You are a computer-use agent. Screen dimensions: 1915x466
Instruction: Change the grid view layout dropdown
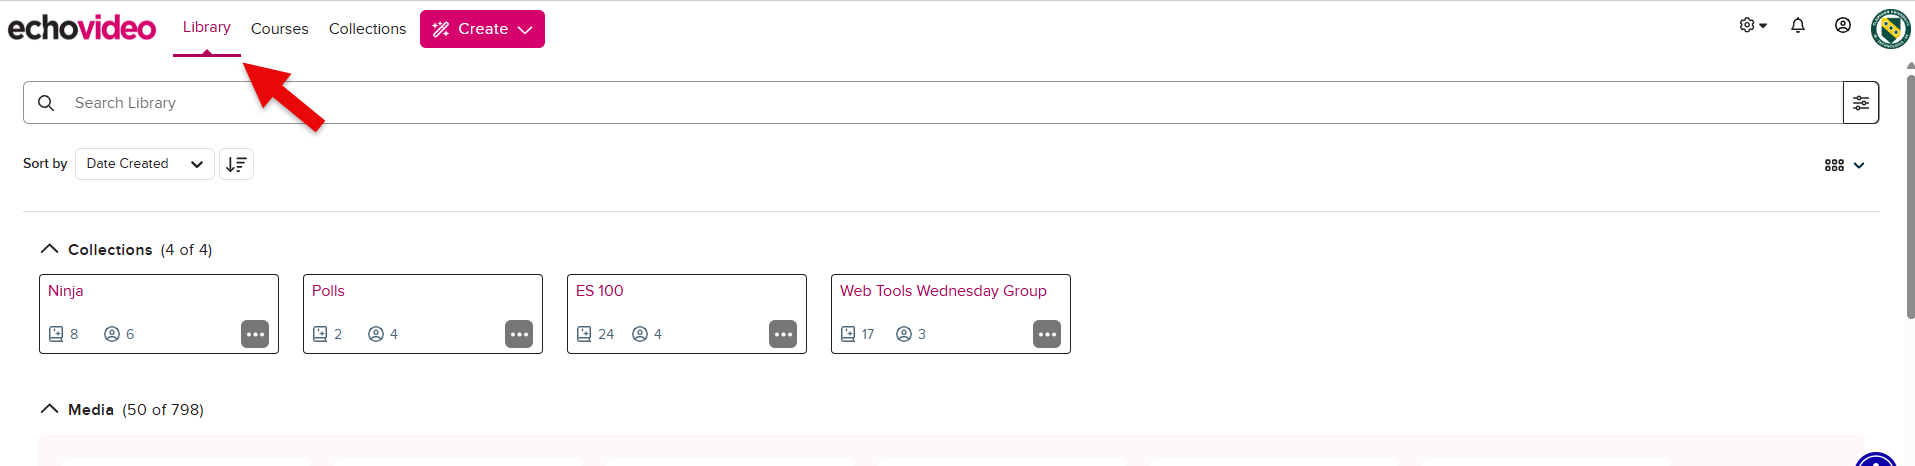(1844, 165)
